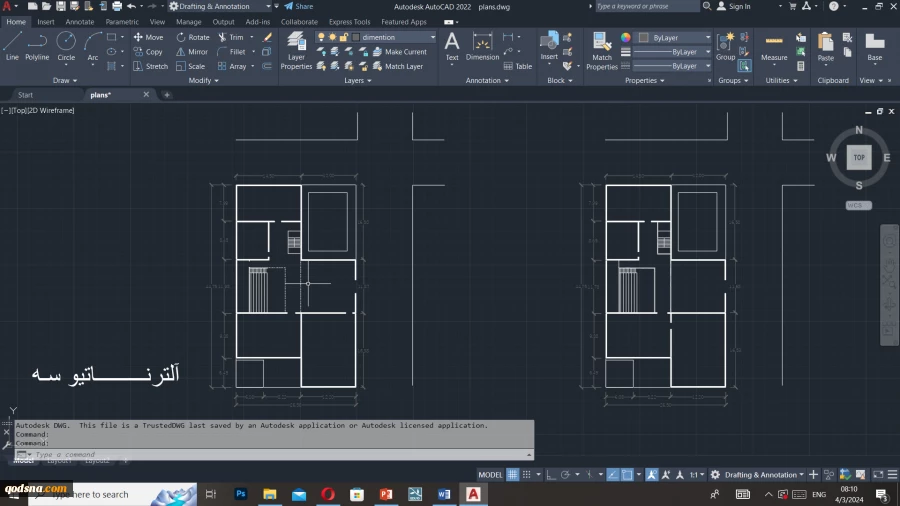Select the Circle tool
The width and height of the screenshot is (900, 506).
click(x=66, y=46)
